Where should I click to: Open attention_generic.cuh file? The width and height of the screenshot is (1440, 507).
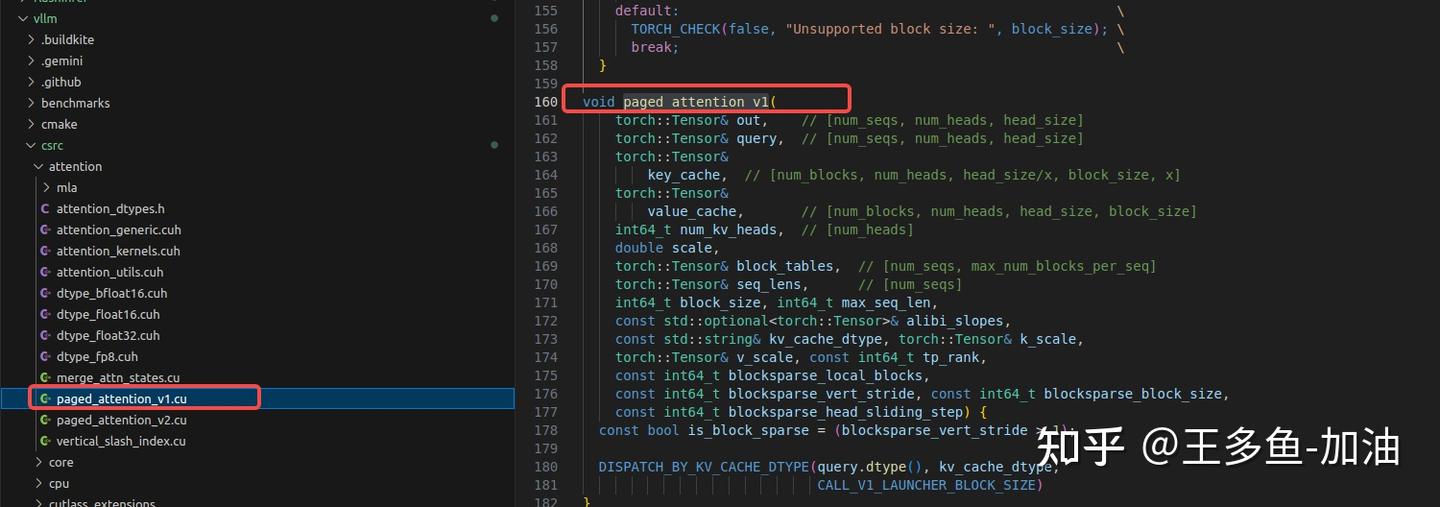coord(118,230)
